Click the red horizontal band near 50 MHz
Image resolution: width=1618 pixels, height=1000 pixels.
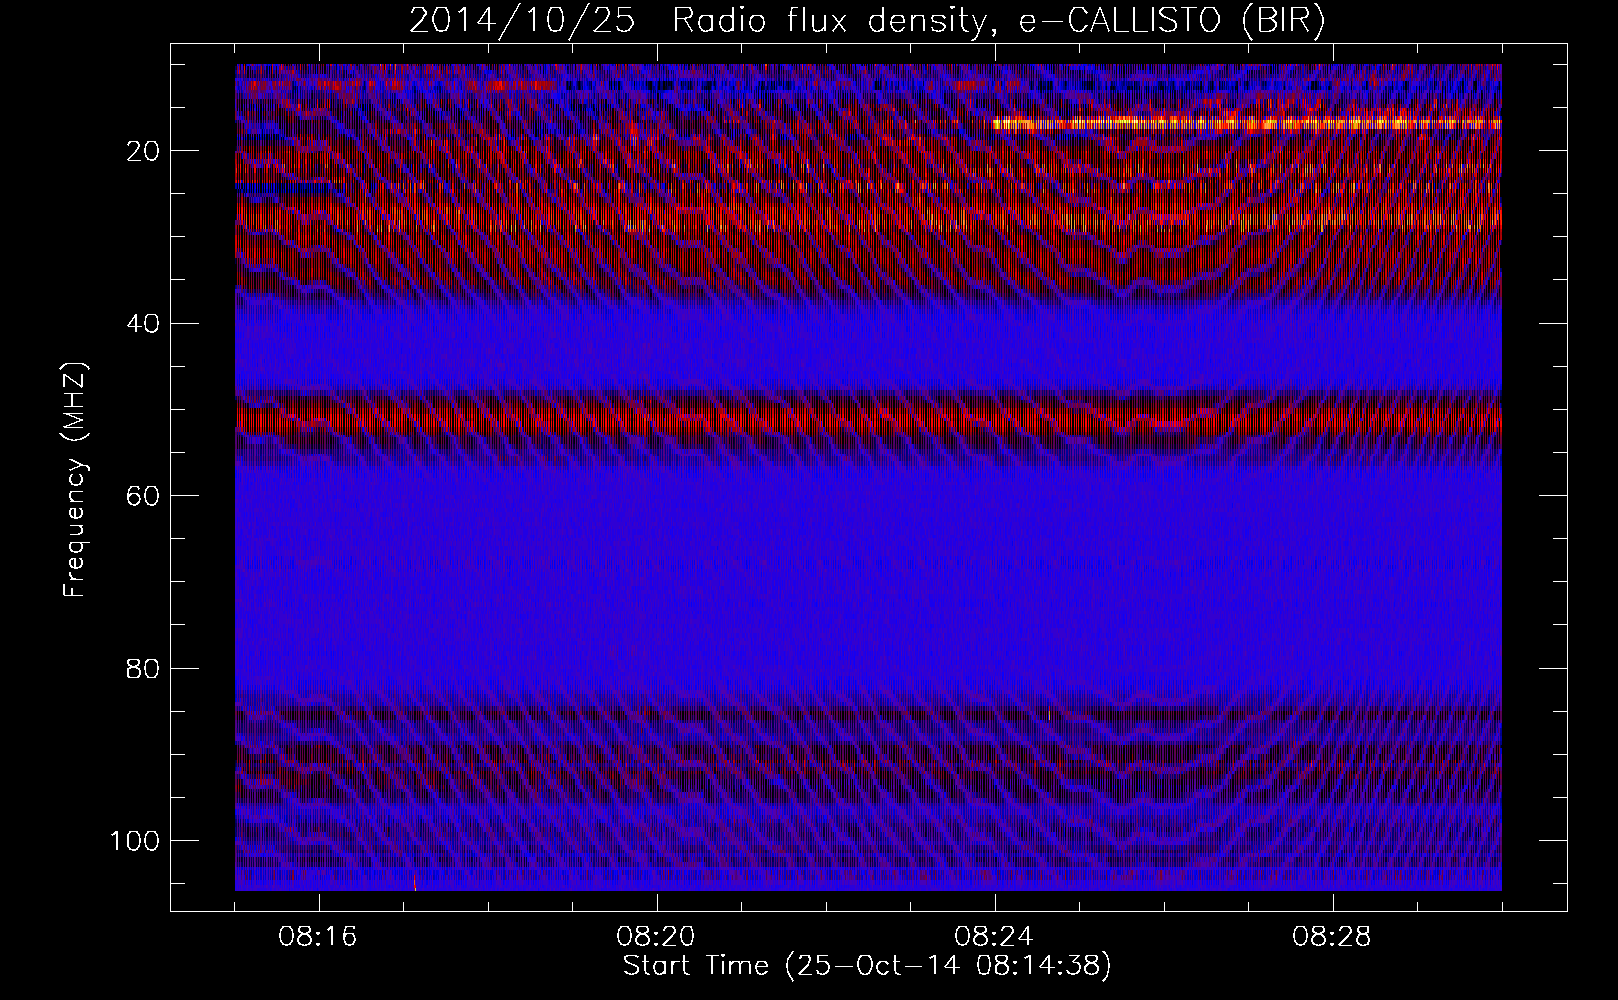pos(868,416)
